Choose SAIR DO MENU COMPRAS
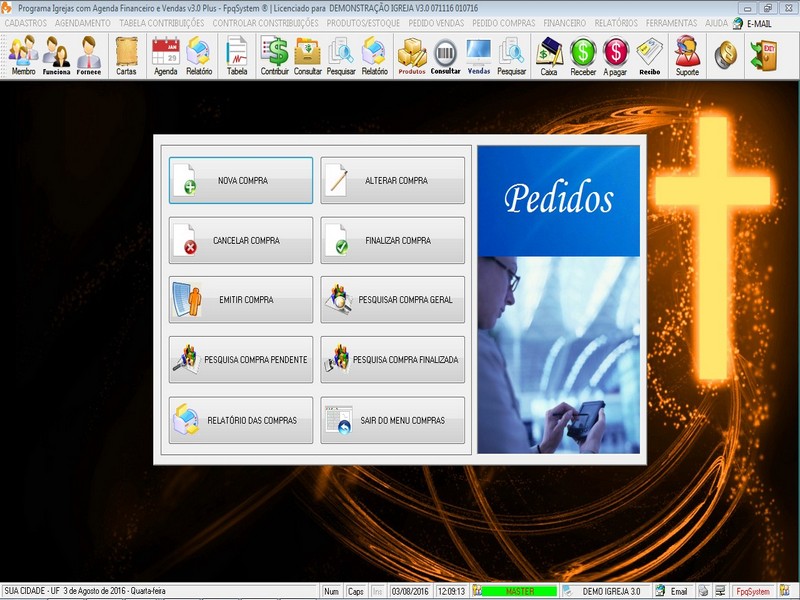The width and height of the screenshot is (800, 600). [x=393, y=421]
